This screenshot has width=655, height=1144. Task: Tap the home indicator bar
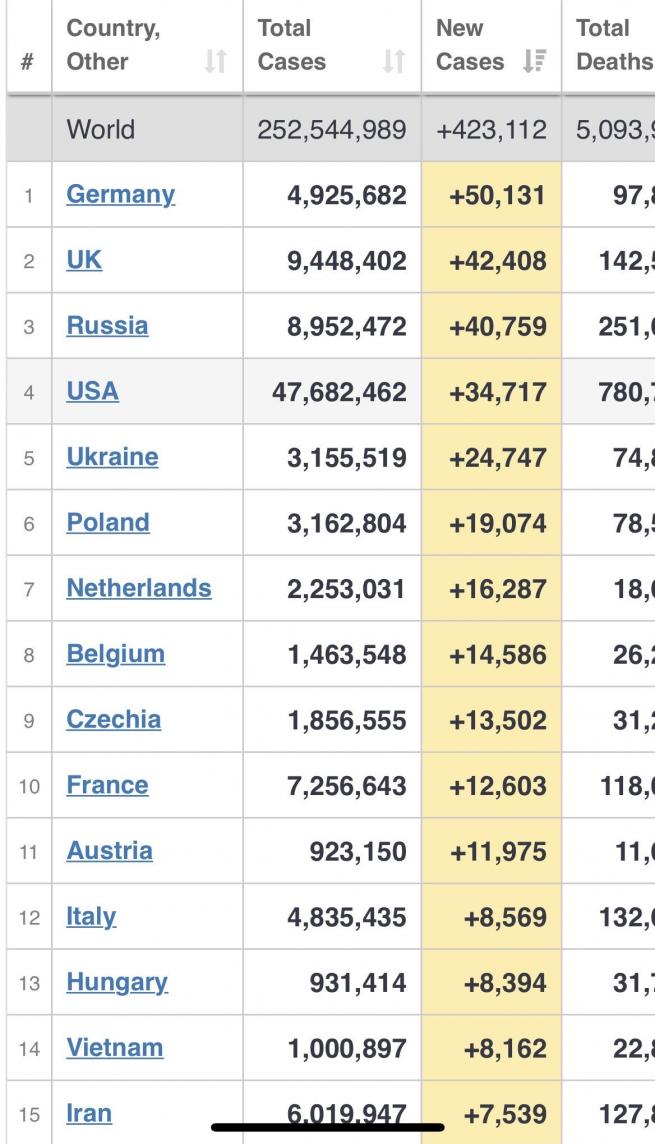328,1127
